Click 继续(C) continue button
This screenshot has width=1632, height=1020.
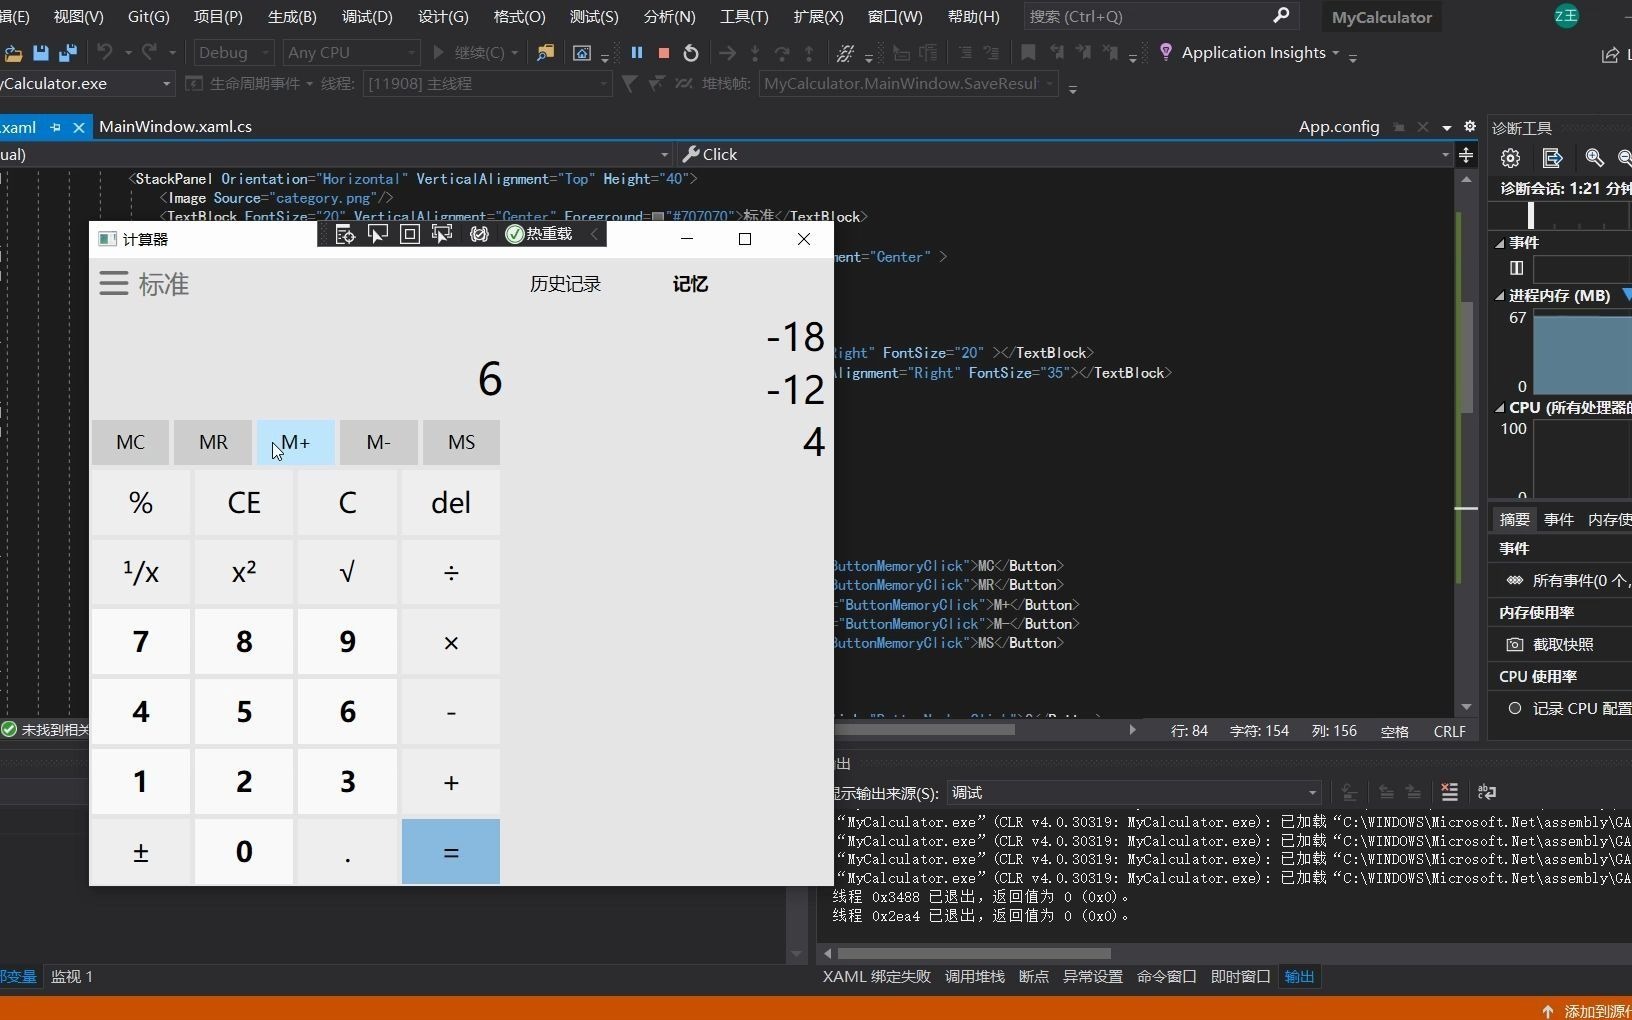pyautogui.click(x=475, y=53)
